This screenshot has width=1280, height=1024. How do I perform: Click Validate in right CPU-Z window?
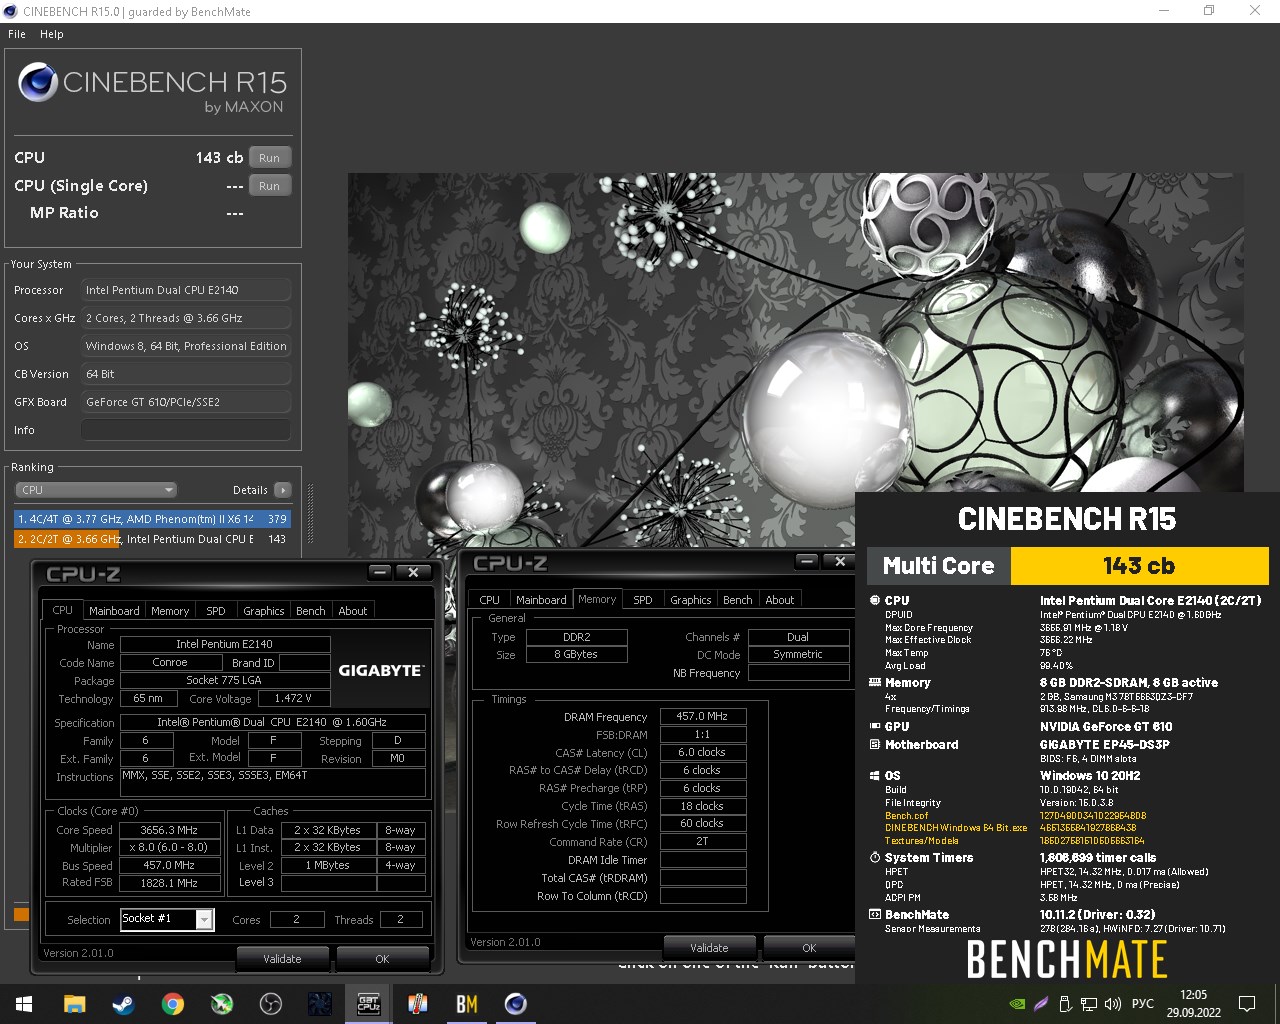[709, 948]
